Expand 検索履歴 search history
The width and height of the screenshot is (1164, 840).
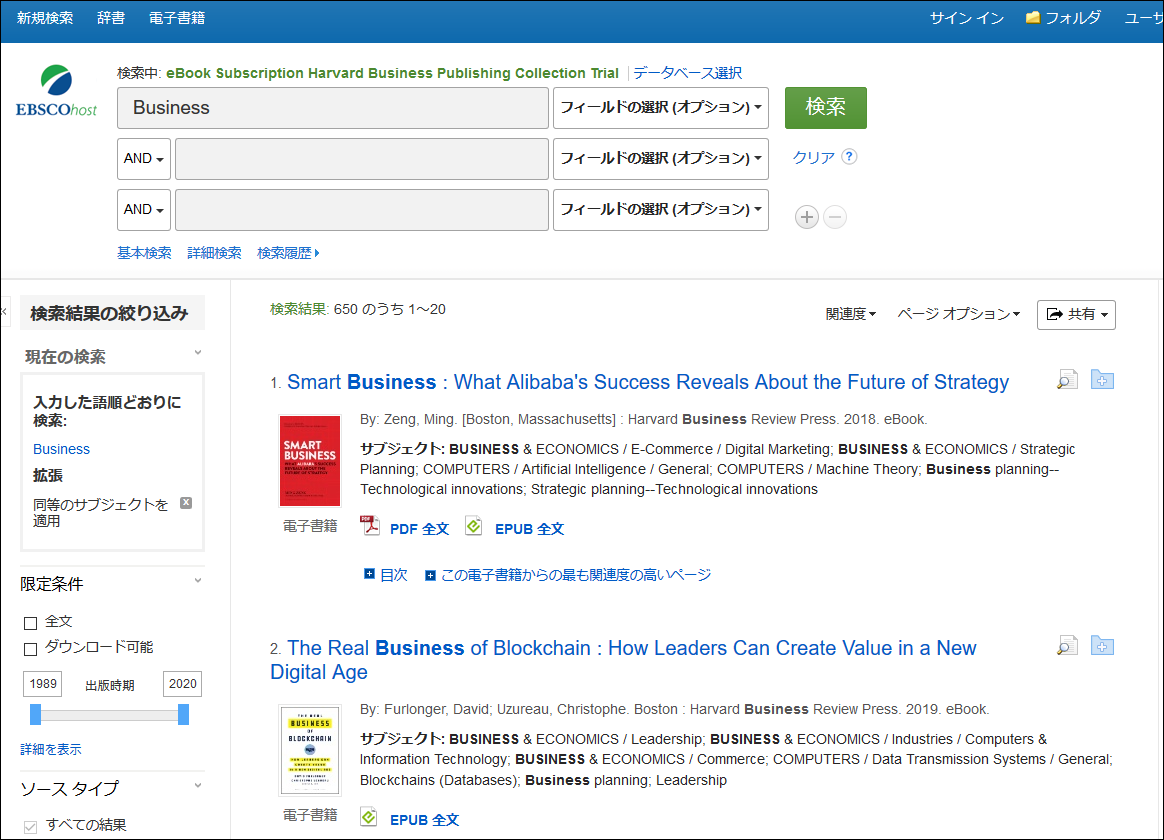click(x=288, y=253)
